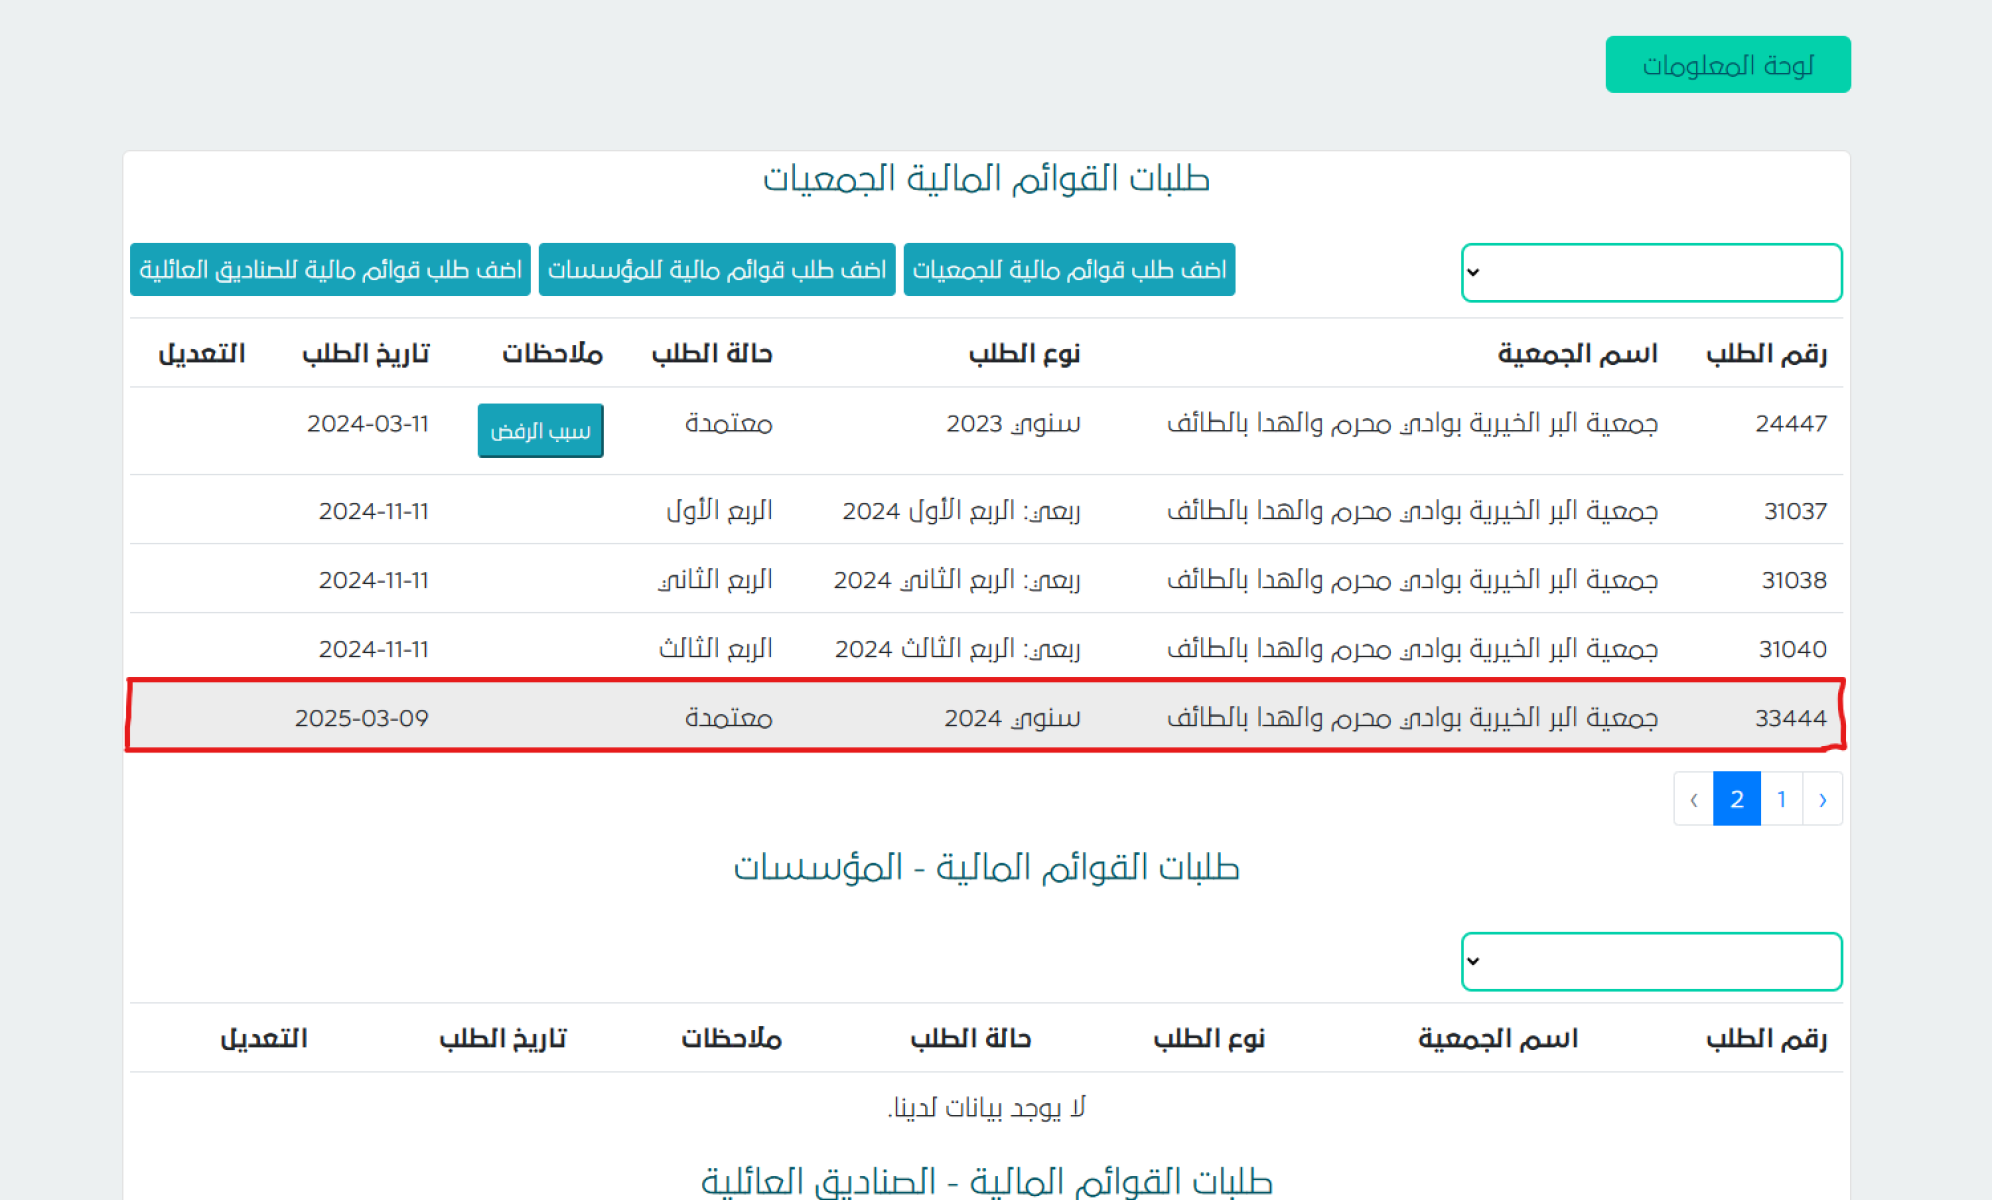Click the next page arrow chevron
This screenshot has height=1200, width=1992.
(x=1693, y=799)
